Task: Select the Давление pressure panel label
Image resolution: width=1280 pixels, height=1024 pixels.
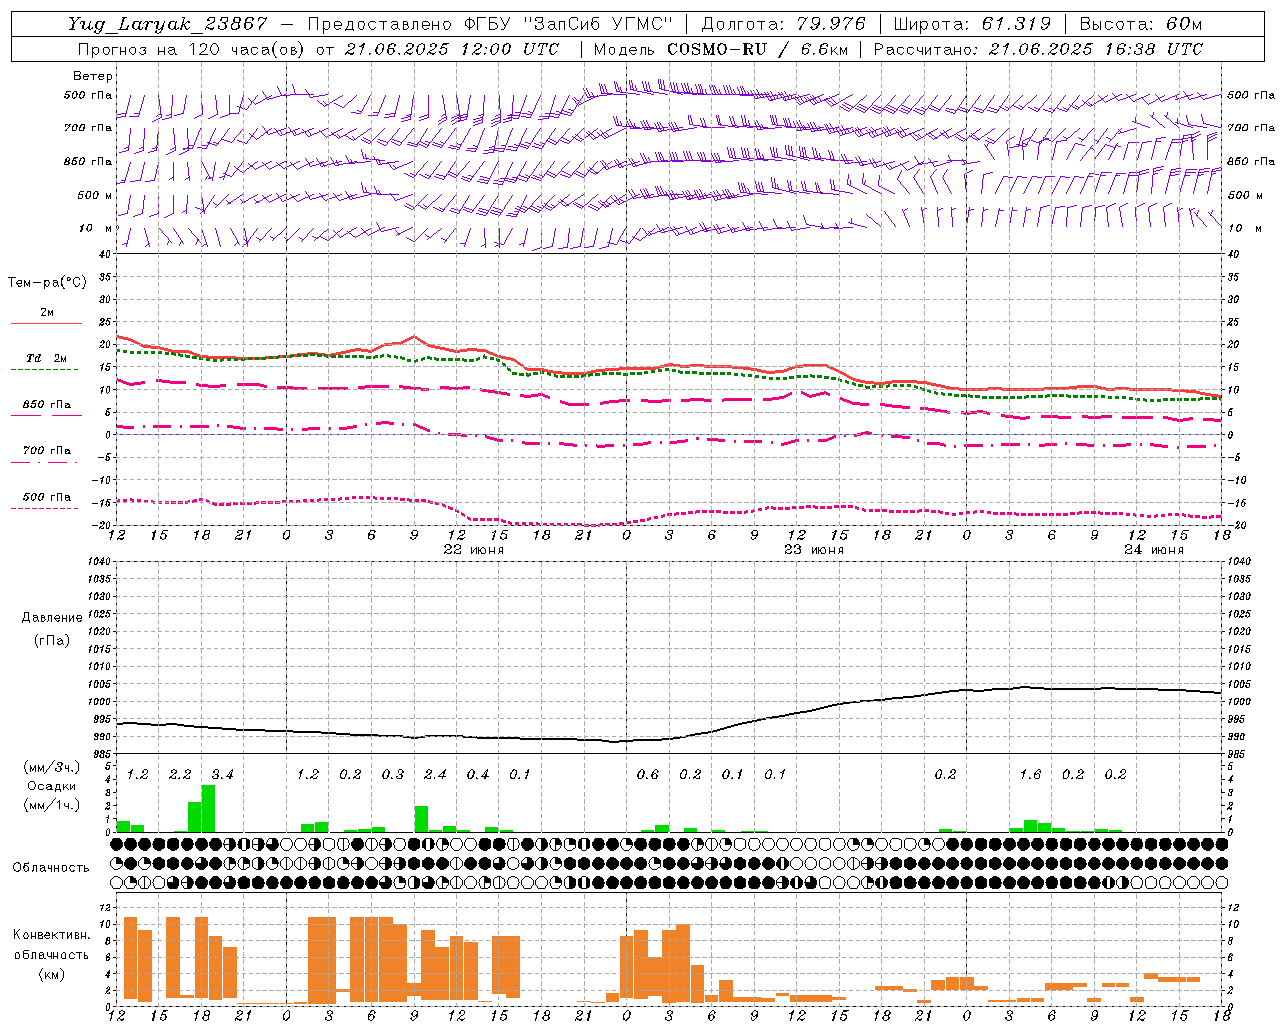Action: [52, 618]
